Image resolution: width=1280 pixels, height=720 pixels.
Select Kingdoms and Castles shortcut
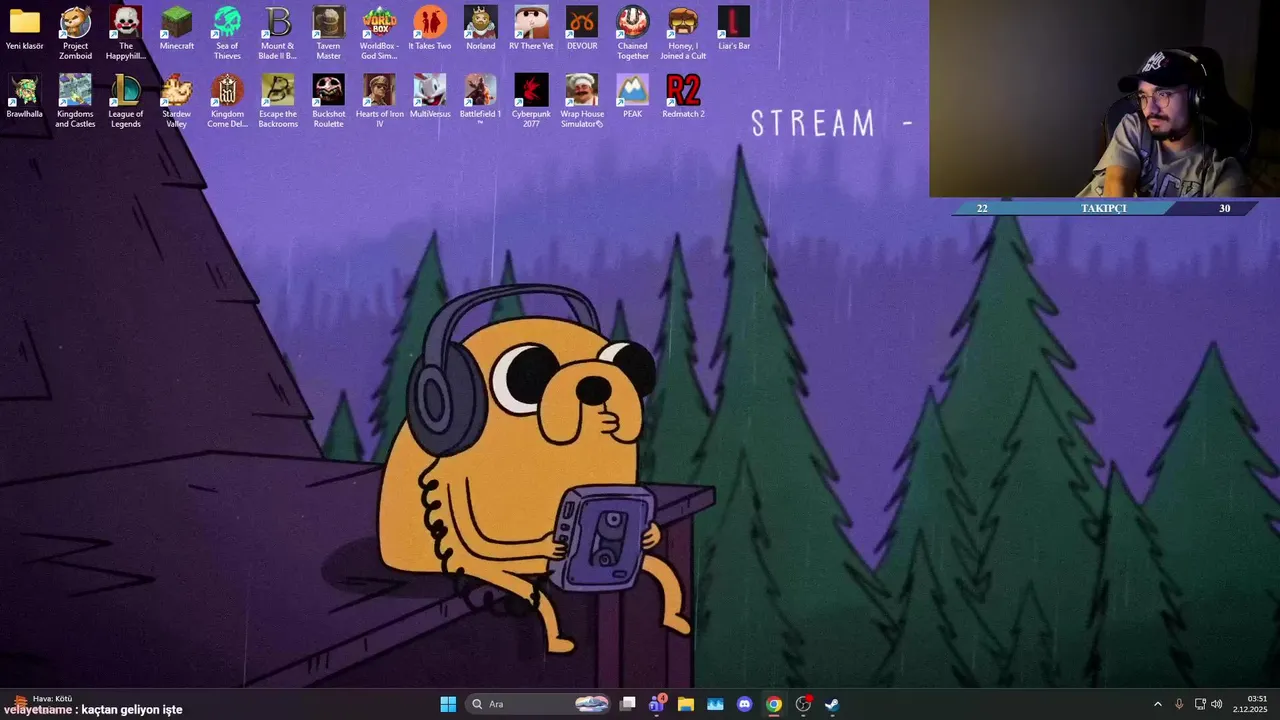click(x=75, y=101)
